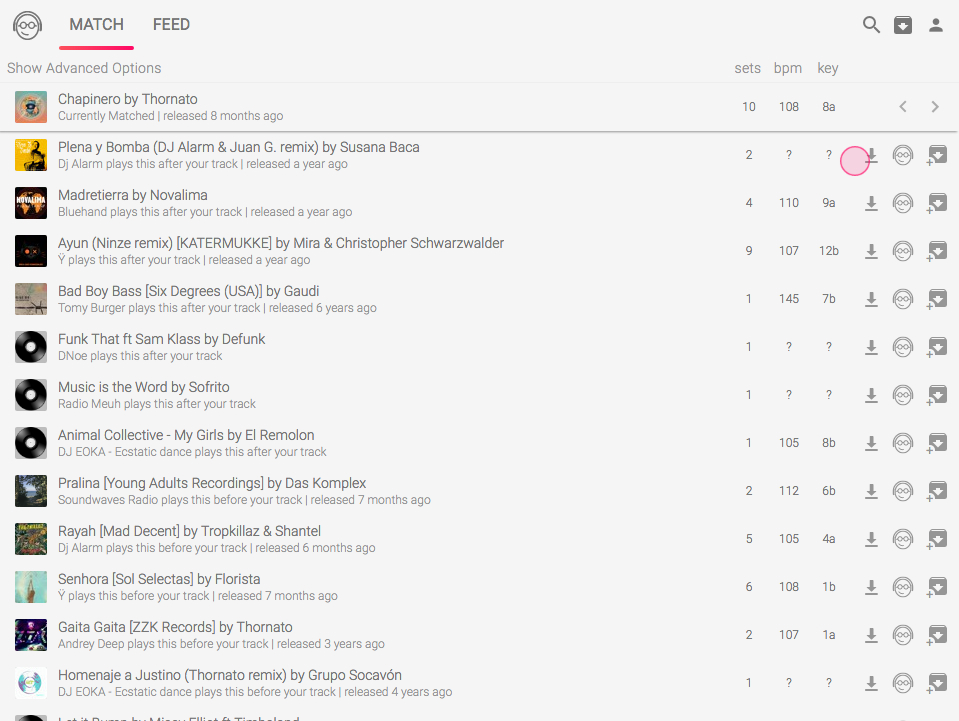Open the user profile icon
959x721 pixels.
pos(936,25)
